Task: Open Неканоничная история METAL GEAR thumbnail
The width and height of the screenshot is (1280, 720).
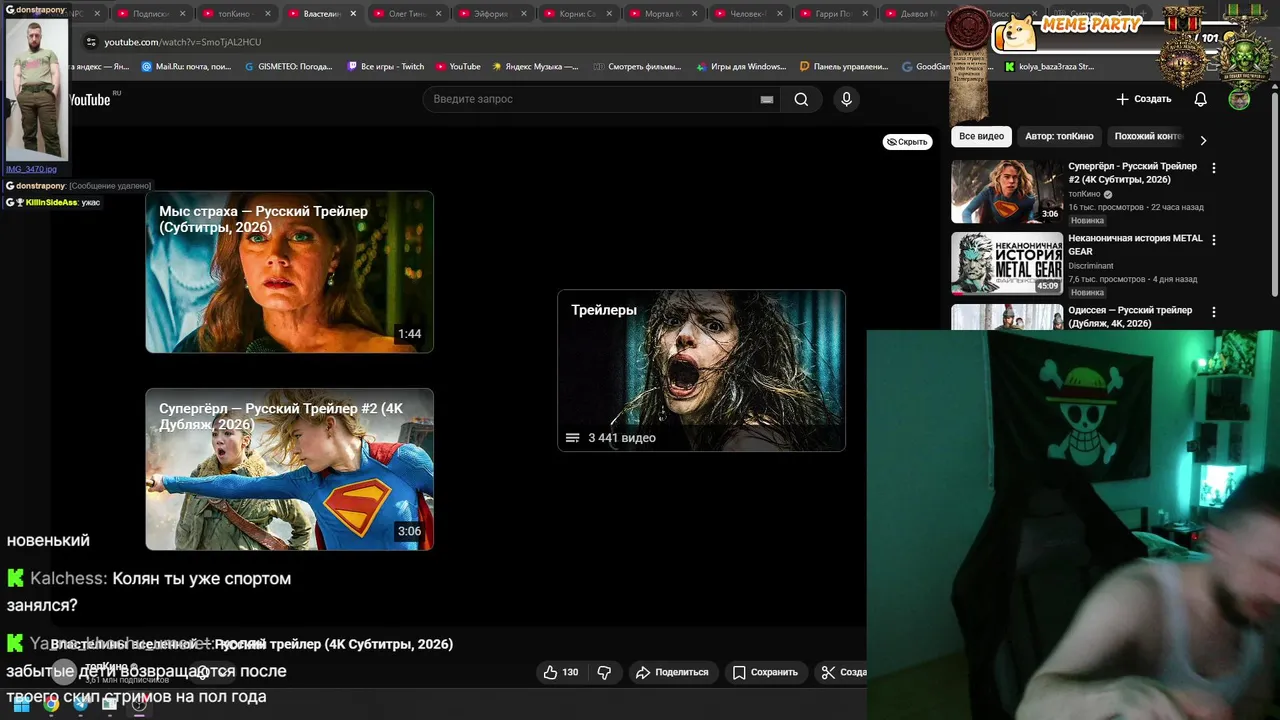Action: click(1006, 263)
